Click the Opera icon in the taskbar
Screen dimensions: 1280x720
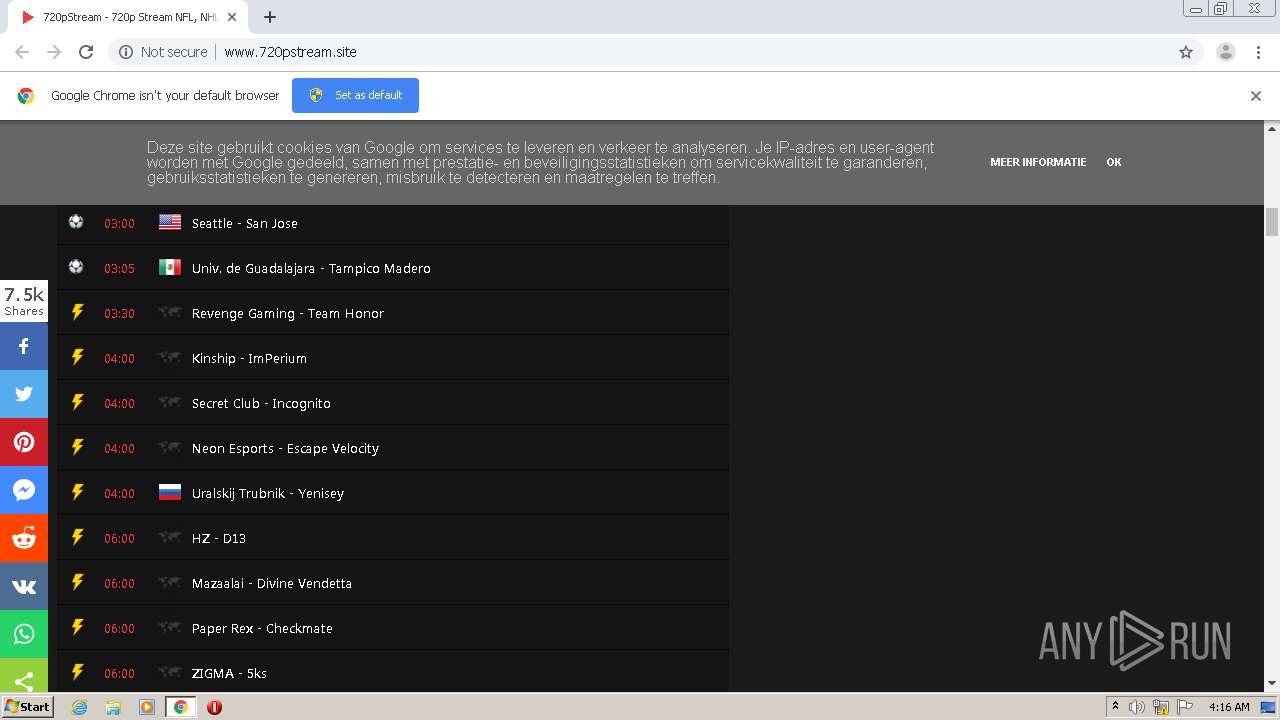point(214,707)
